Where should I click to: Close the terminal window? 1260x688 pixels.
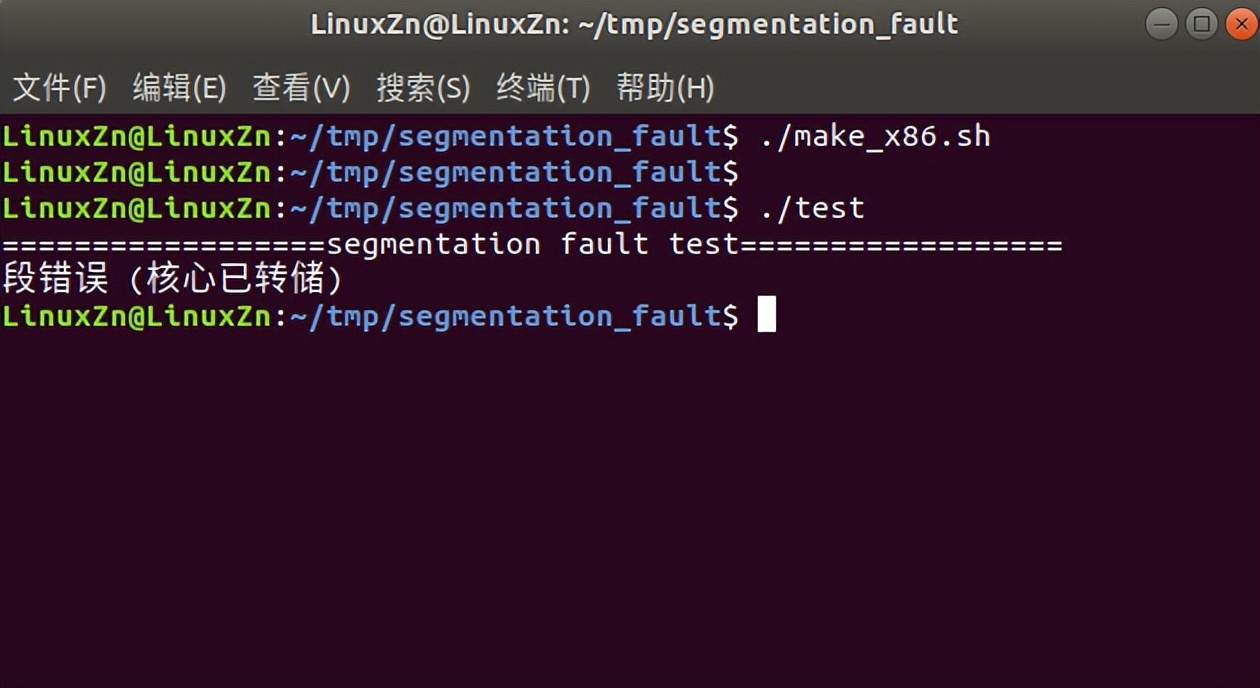[1241, 24]
